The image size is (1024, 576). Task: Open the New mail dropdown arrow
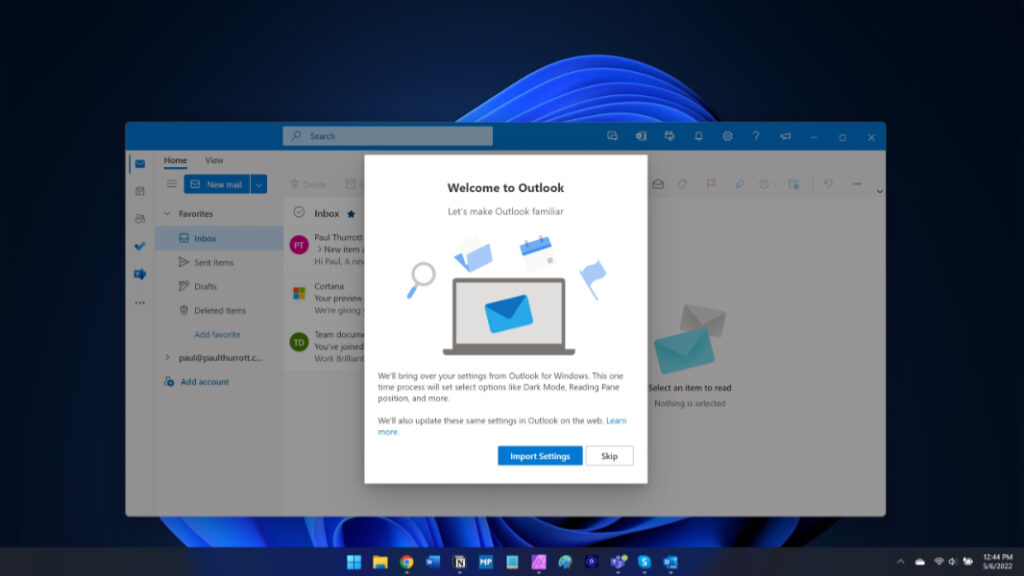[x=257, y=184]
